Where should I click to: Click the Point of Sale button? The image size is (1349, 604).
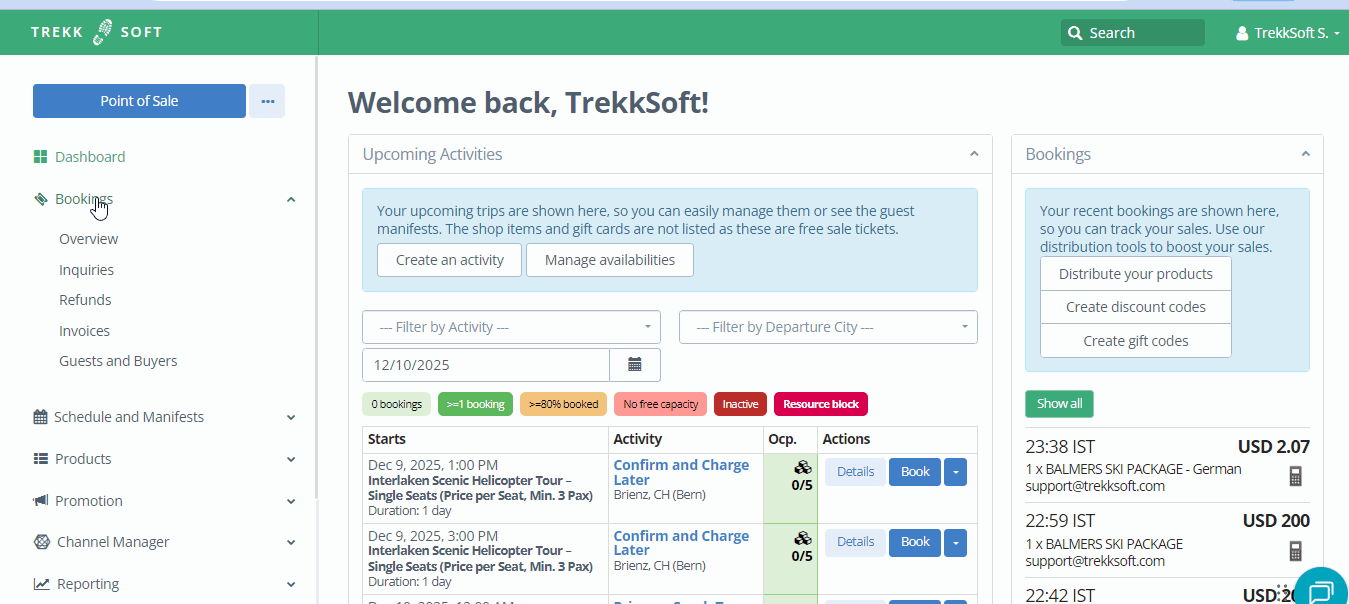[139, 101]
